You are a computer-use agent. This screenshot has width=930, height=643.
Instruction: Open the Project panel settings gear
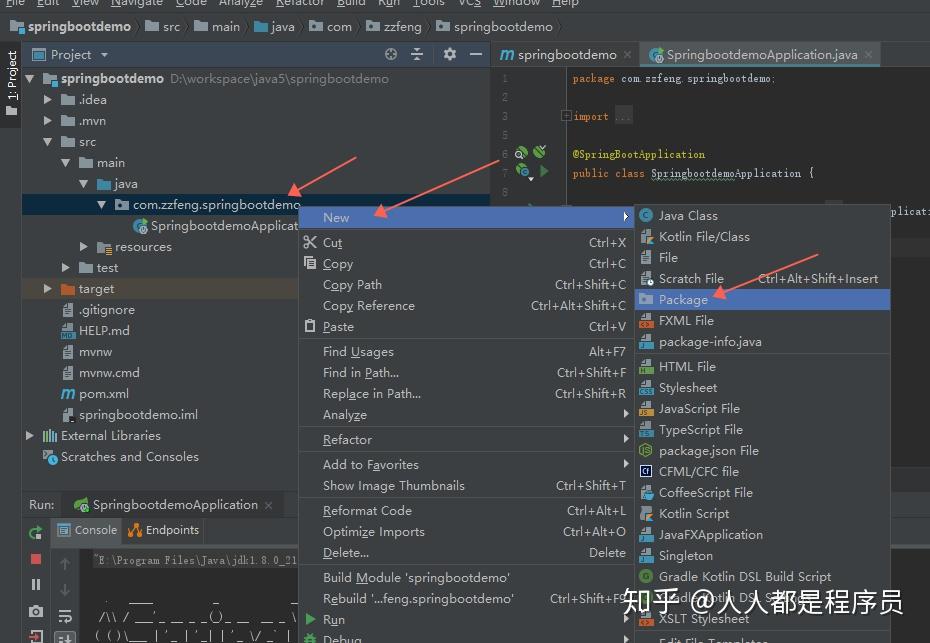449,54
